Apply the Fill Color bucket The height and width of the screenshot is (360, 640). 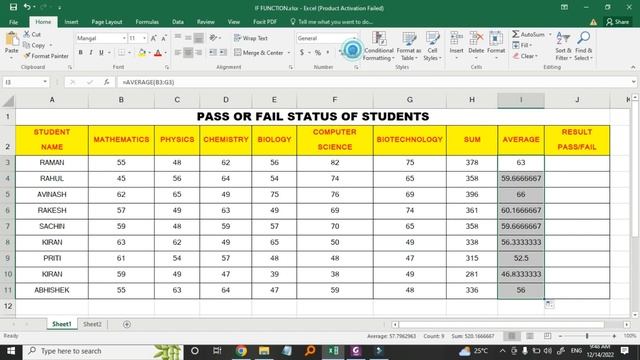click(x=142, y=53)
